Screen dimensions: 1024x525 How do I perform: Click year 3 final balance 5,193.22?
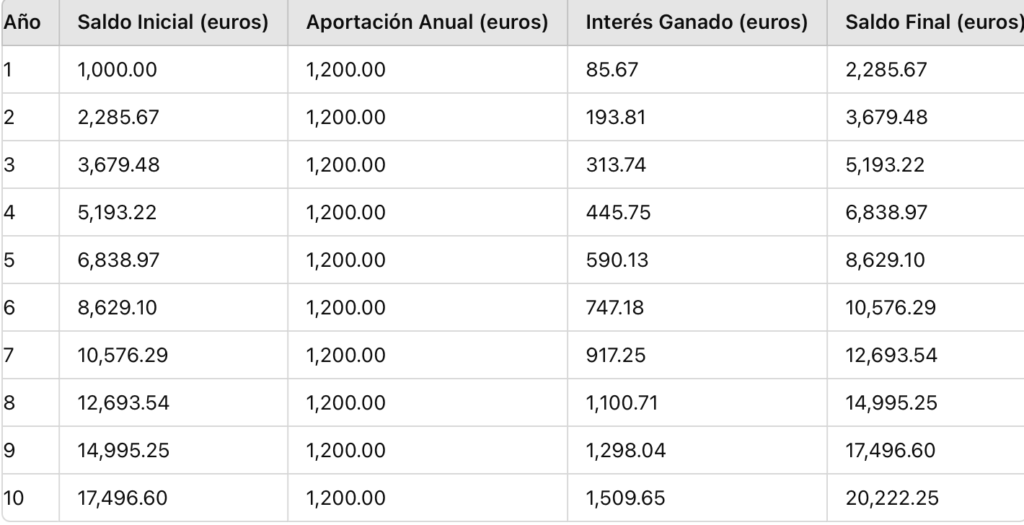(x=885, y=165)
